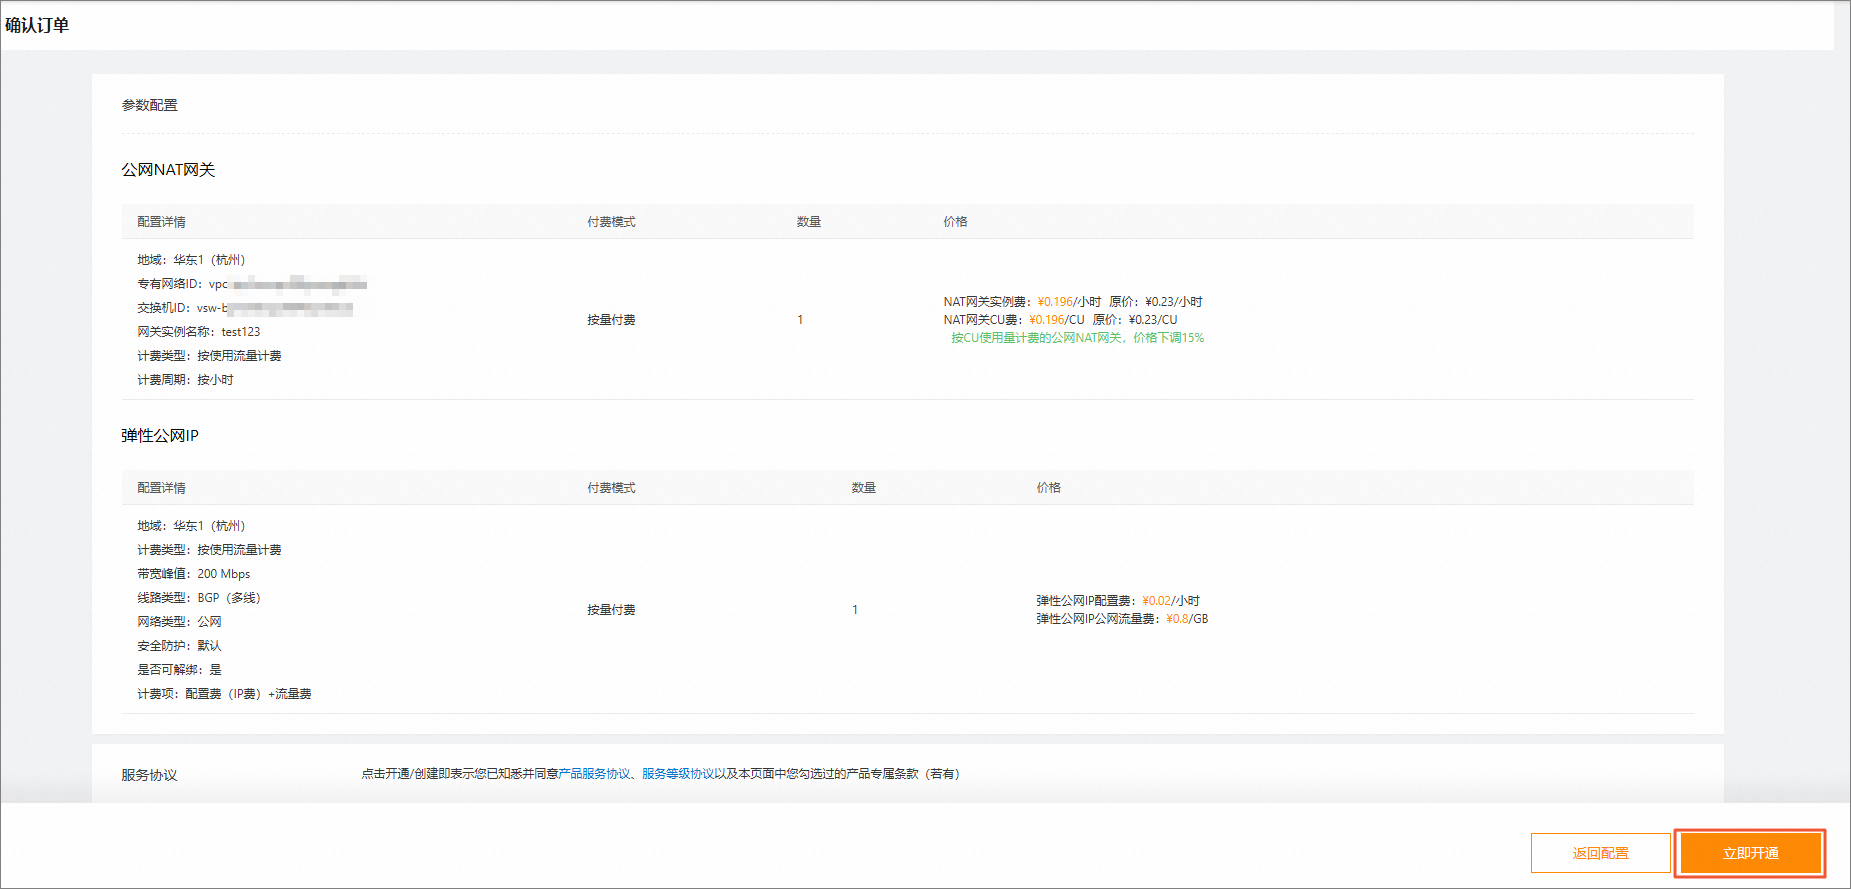This screenshot has height=889, width=1851.
Task: Click 按量付费 in elastic IP row
Action: click(x=611, y=610)
